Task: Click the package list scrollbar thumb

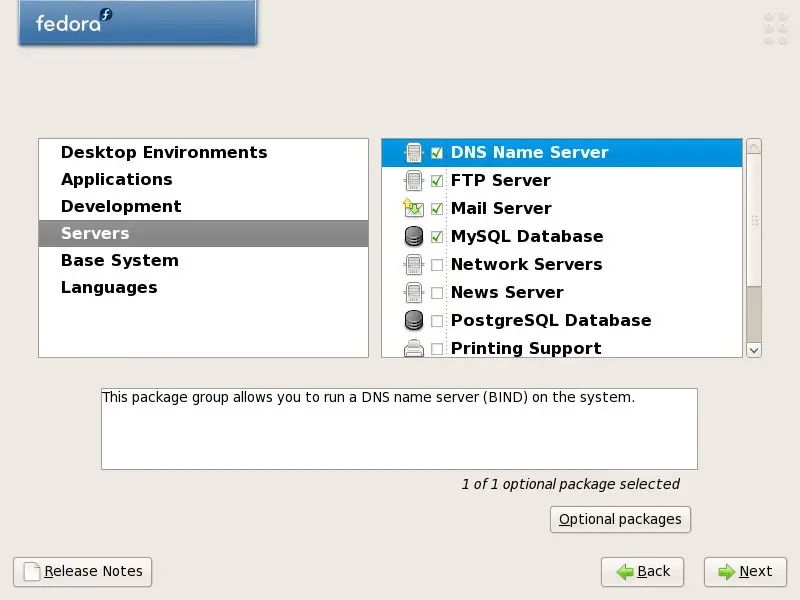Action: click(x=754, y=220)
